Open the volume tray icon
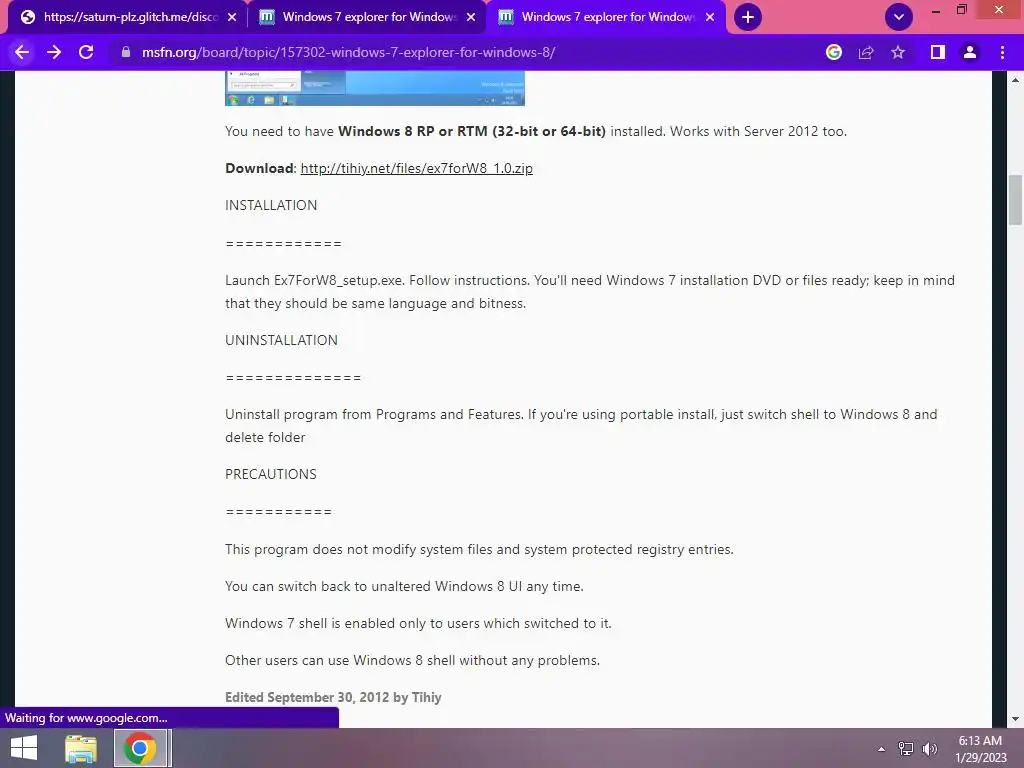Viewport: 1024px width, 768px height. tap(930, 749)
